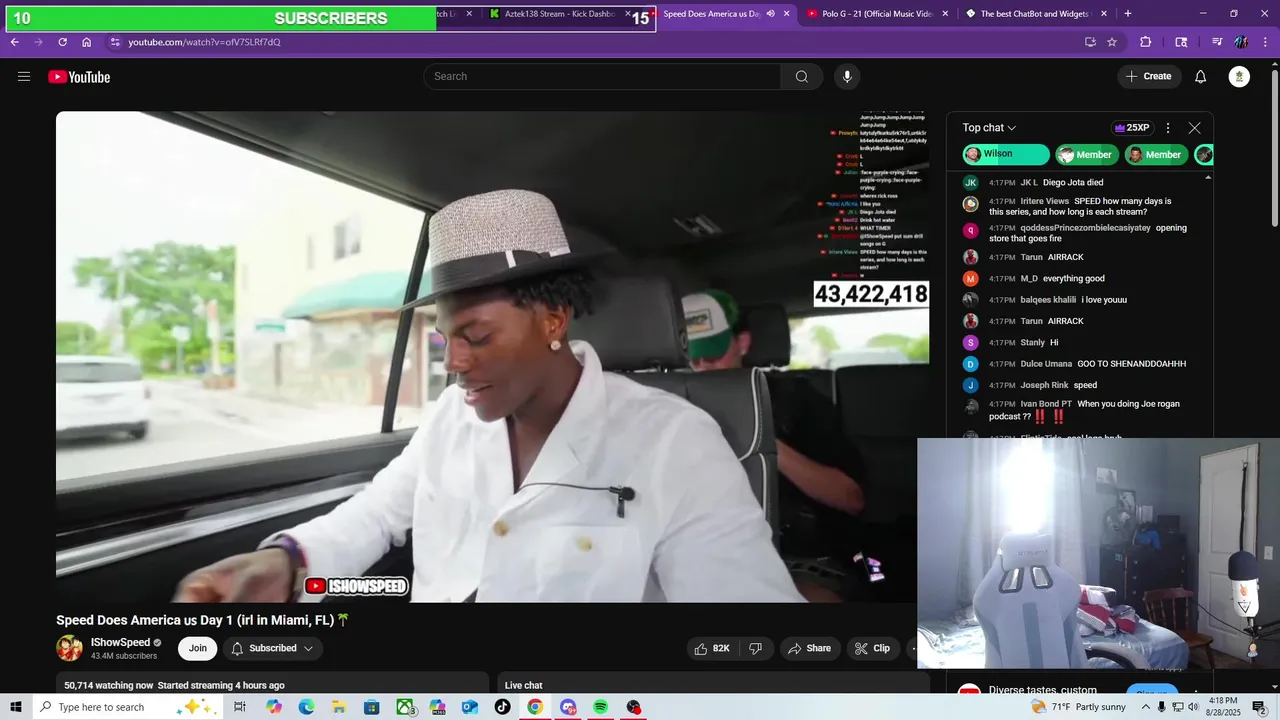
Task: Start voice search with the microphone
Action: pos(847,77)
